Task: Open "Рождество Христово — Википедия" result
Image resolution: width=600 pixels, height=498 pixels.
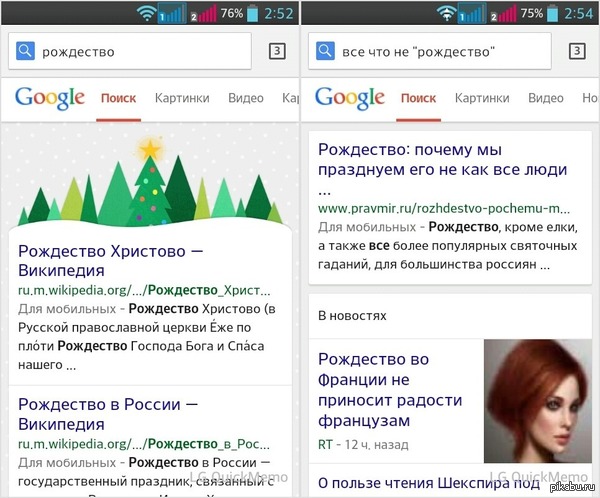Action: 110,261
